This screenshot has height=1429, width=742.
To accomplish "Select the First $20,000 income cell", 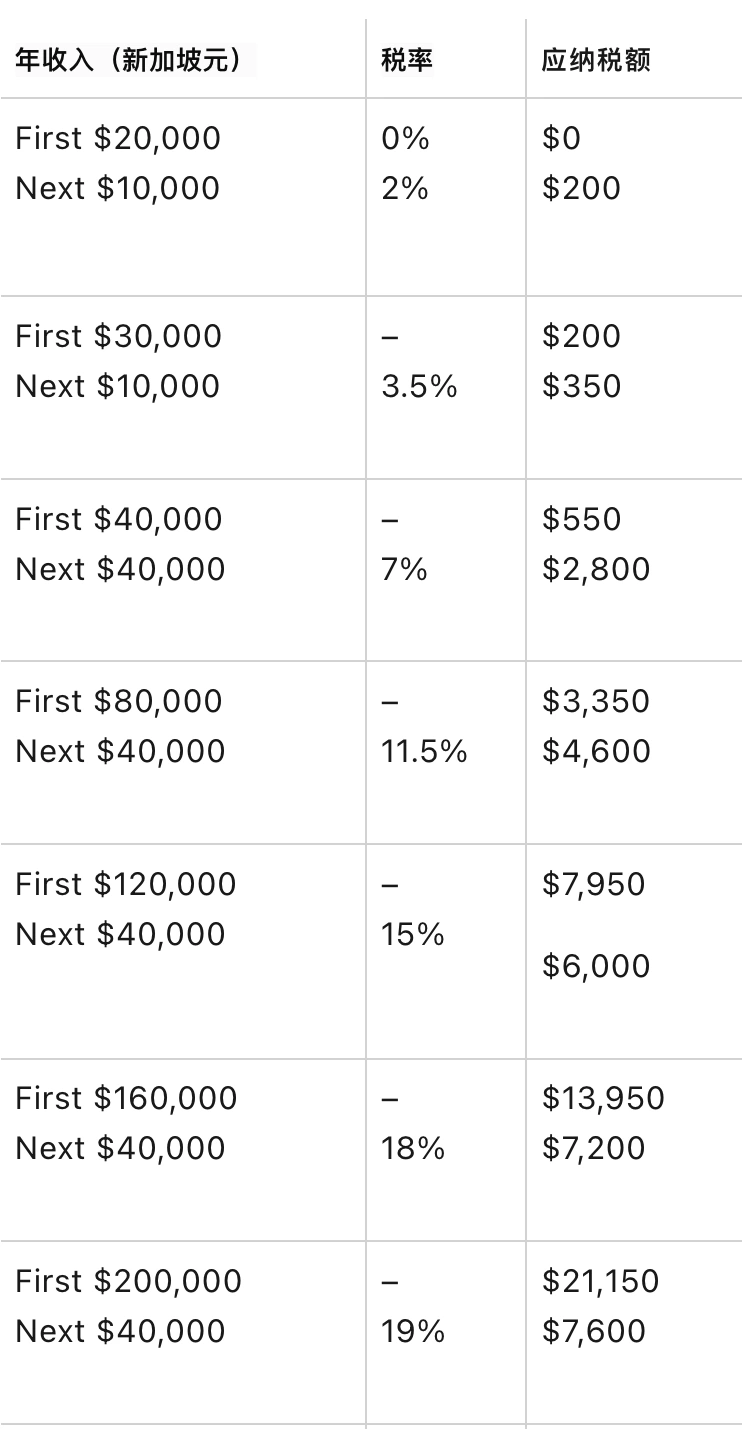I will click(x=118, y=138).
